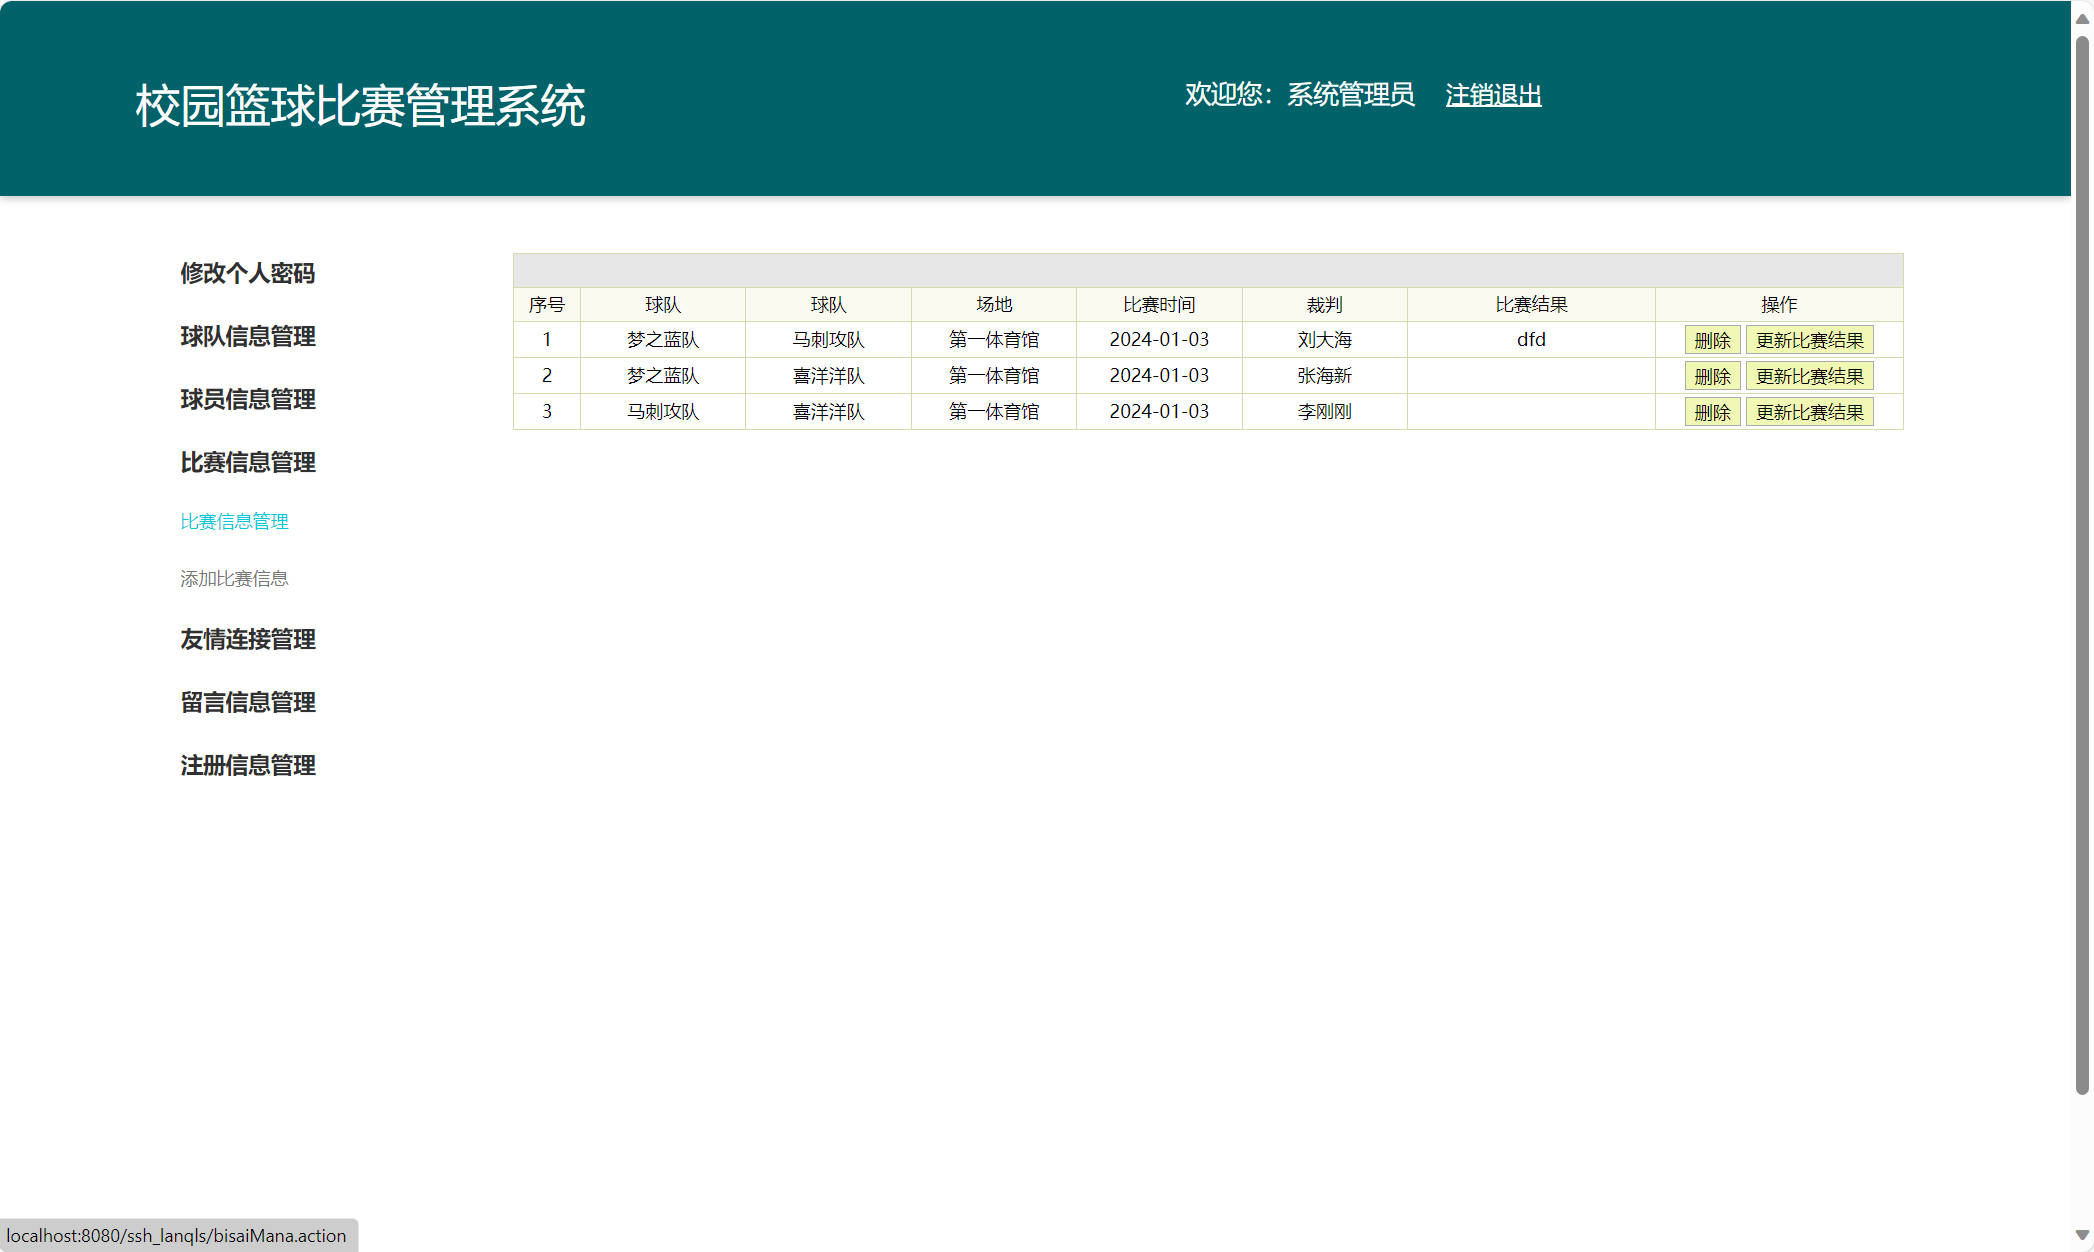
Task: Open the 友情连接管理 section
Action: (246, 640)
